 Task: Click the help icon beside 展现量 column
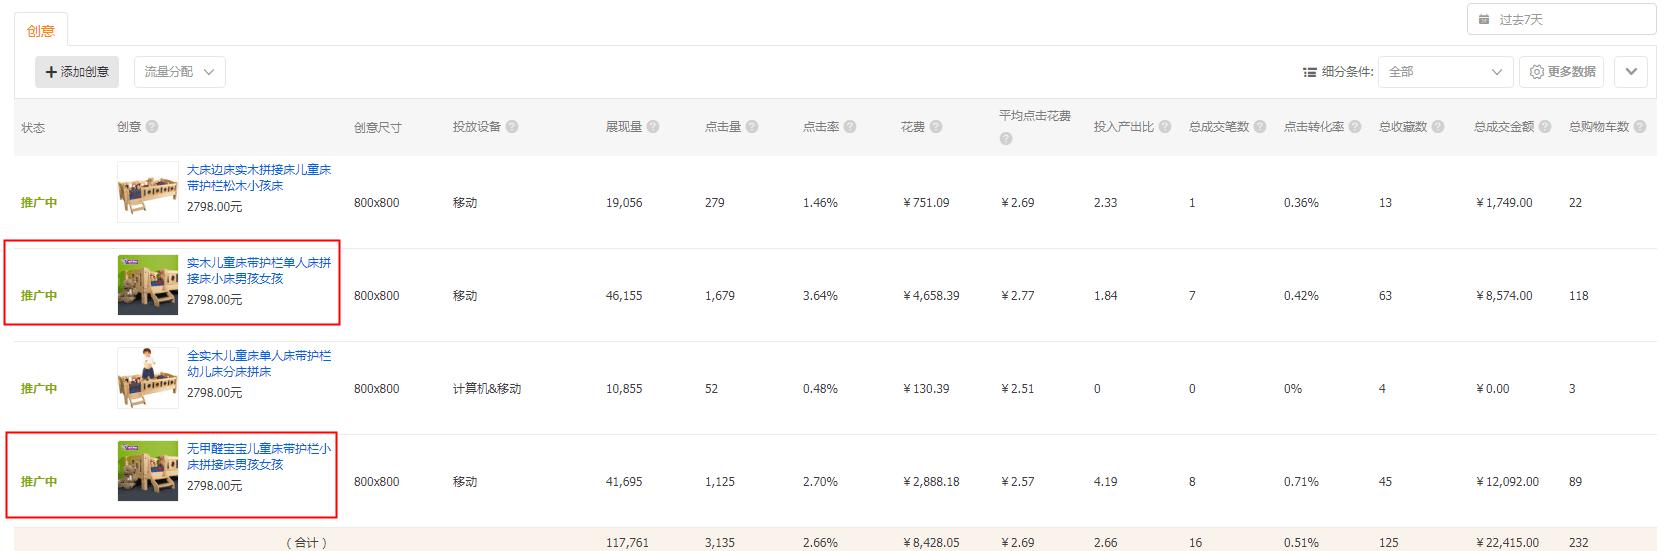tap(653, 127)
